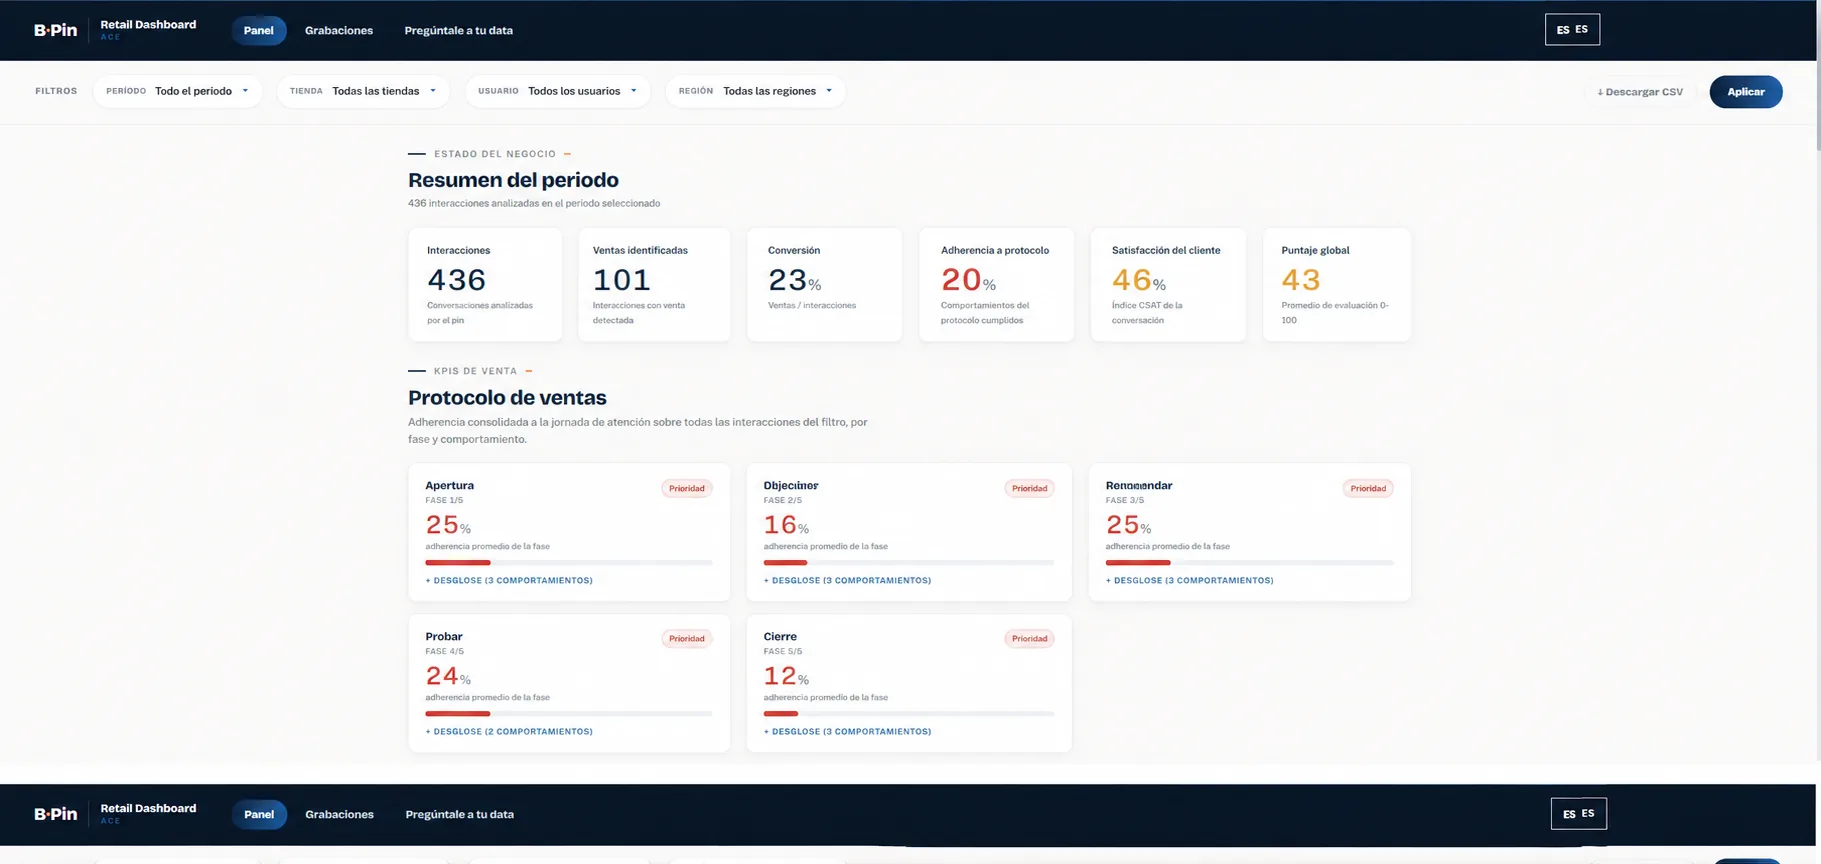Open the Panel tab in the upper header
Screen dimensions: 1821x864
[258, 30]
